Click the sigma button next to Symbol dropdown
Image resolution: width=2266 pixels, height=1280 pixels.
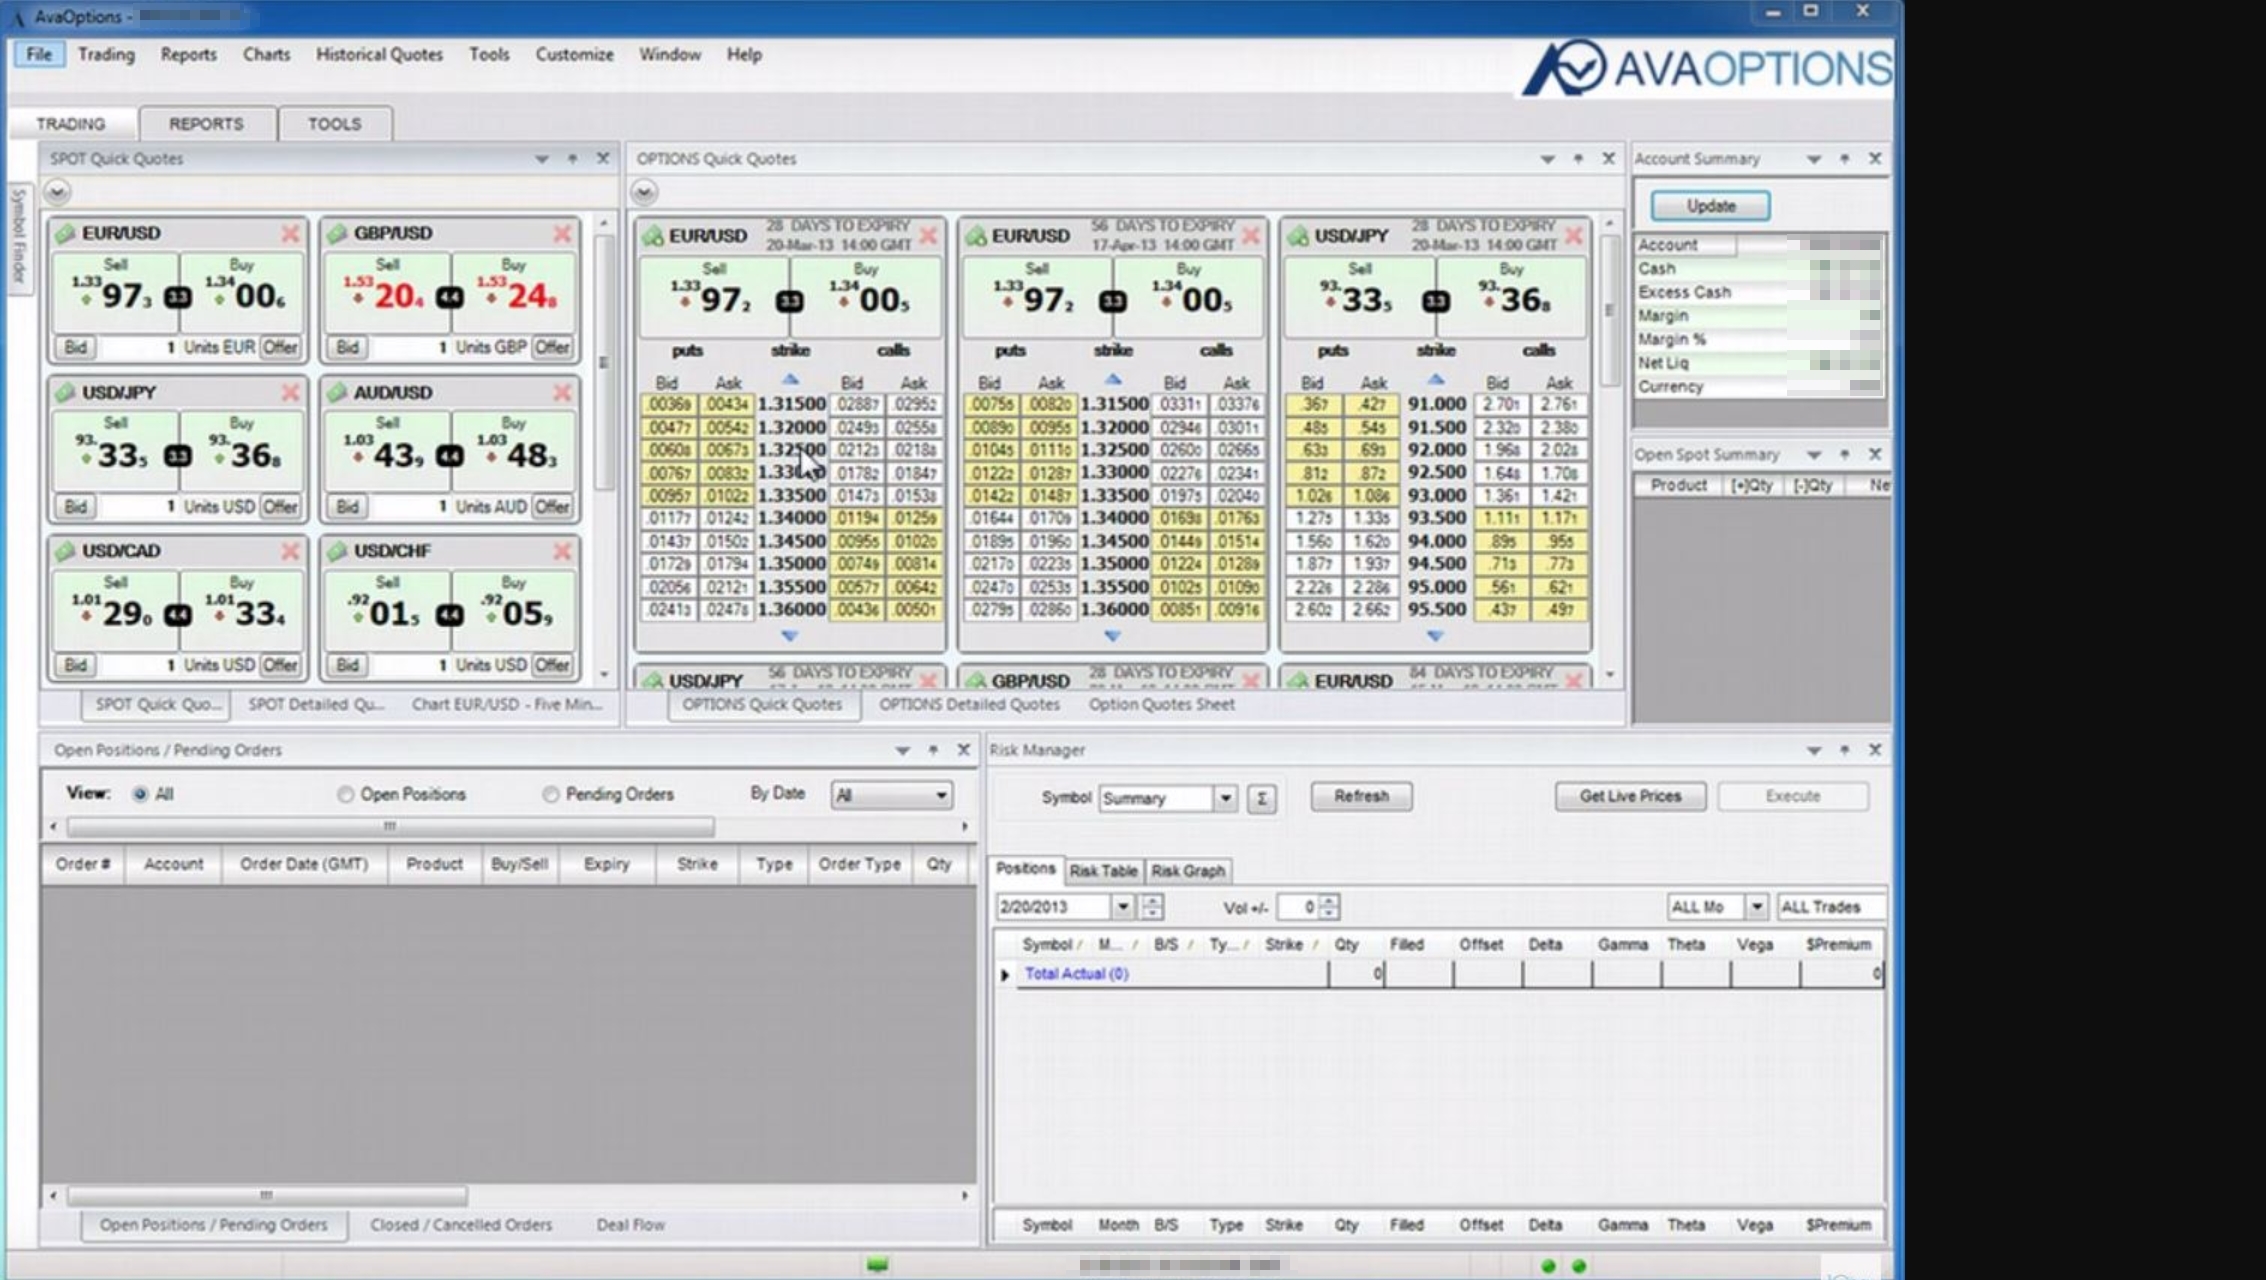tap(1261, 798)
